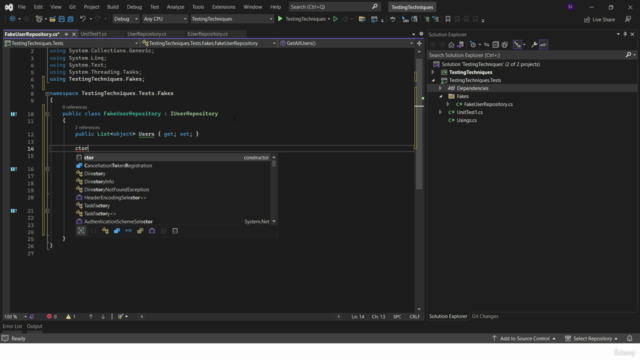The image size is (640, 360).
Task: Click Add to Source Control button
Action: tap(524, 339)
